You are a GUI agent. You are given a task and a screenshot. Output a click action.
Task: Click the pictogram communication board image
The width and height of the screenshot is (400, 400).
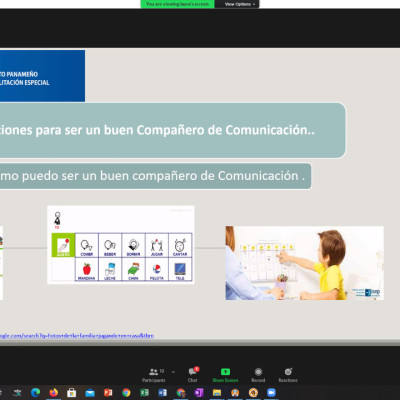(x=121, y=245)
